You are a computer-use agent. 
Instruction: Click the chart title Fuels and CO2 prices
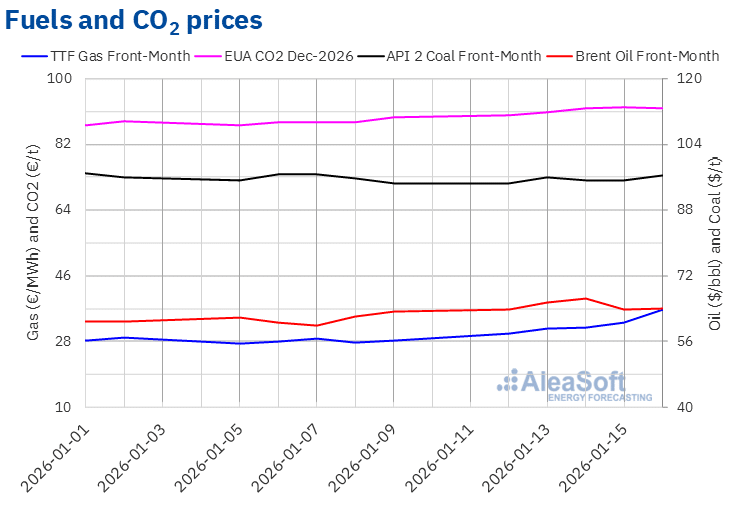(135, 20)
